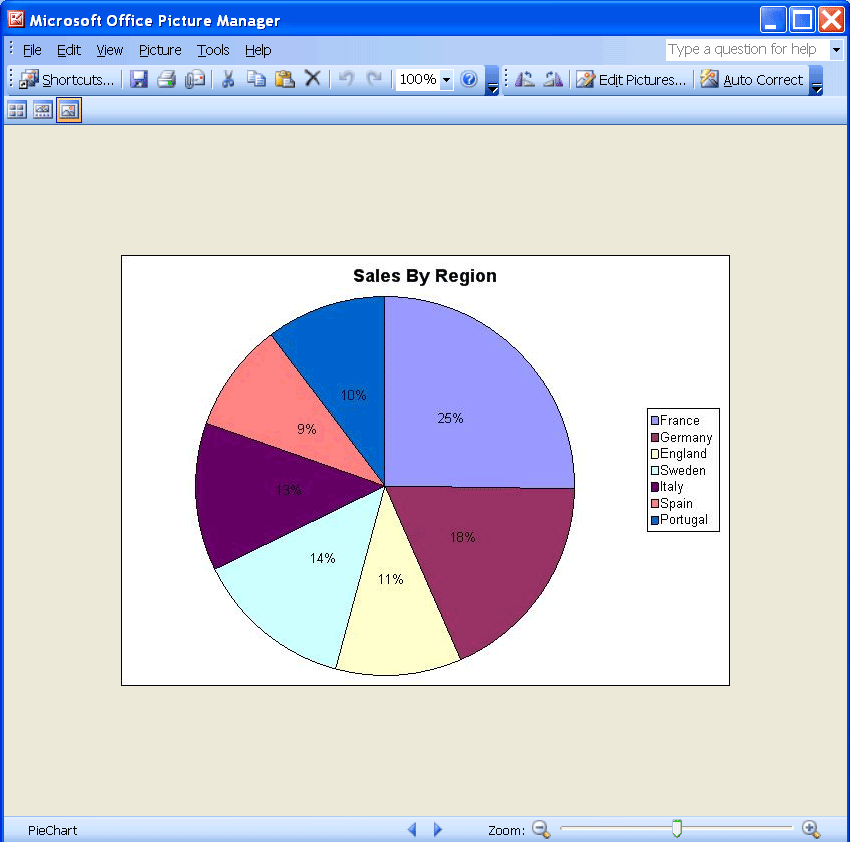Click the Save icon in the toolbar

[x=139, y=80]
